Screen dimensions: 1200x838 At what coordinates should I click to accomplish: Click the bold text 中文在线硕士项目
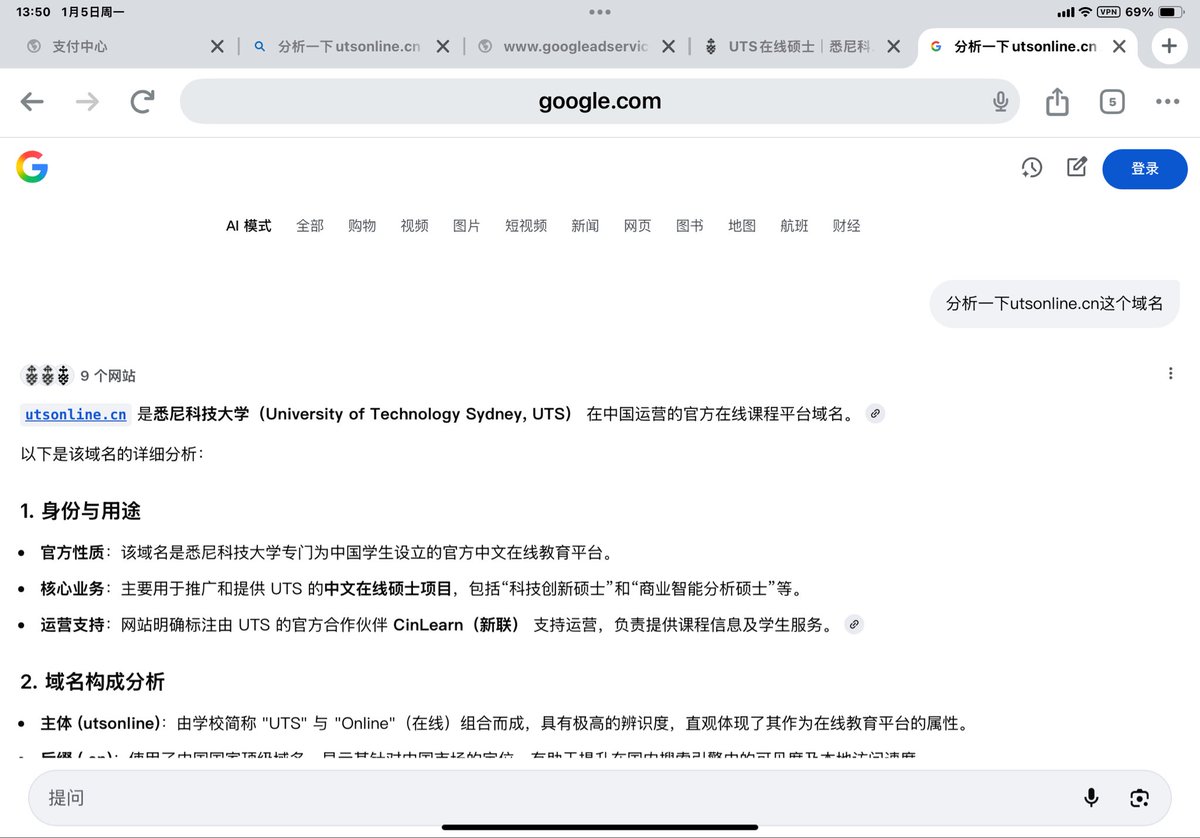(x=388, y=588)
